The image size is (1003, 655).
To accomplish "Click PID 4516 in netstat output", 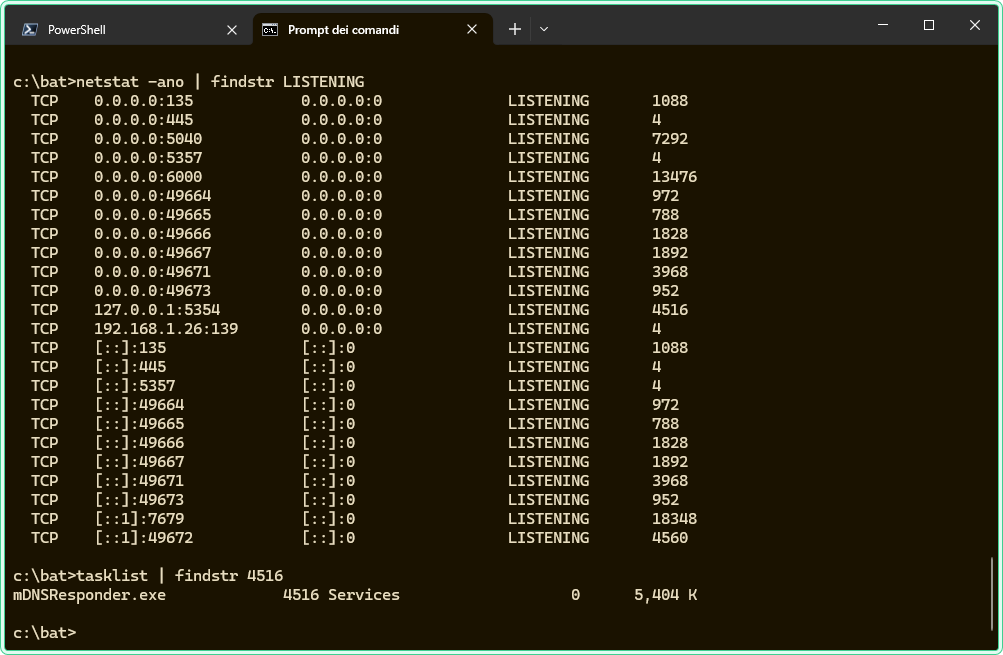I will tap(670, 310).
